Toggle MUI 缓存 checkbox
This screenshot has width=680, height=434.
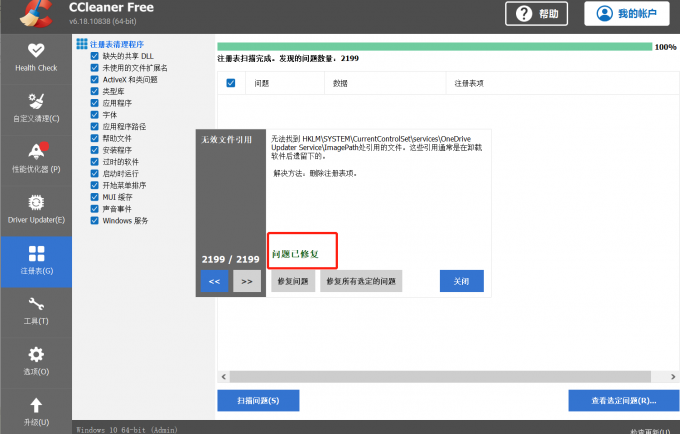click(x=94, y=197)
